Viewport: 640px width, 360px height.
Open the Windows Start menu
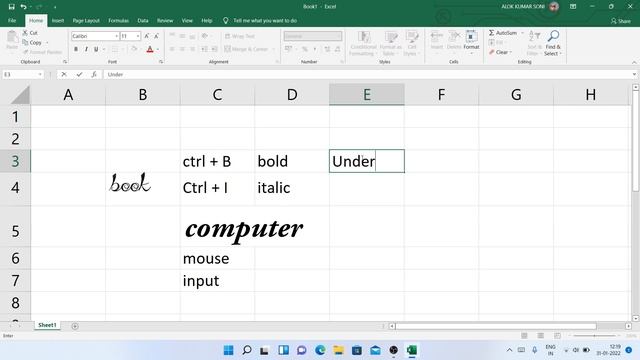[229, 350]
